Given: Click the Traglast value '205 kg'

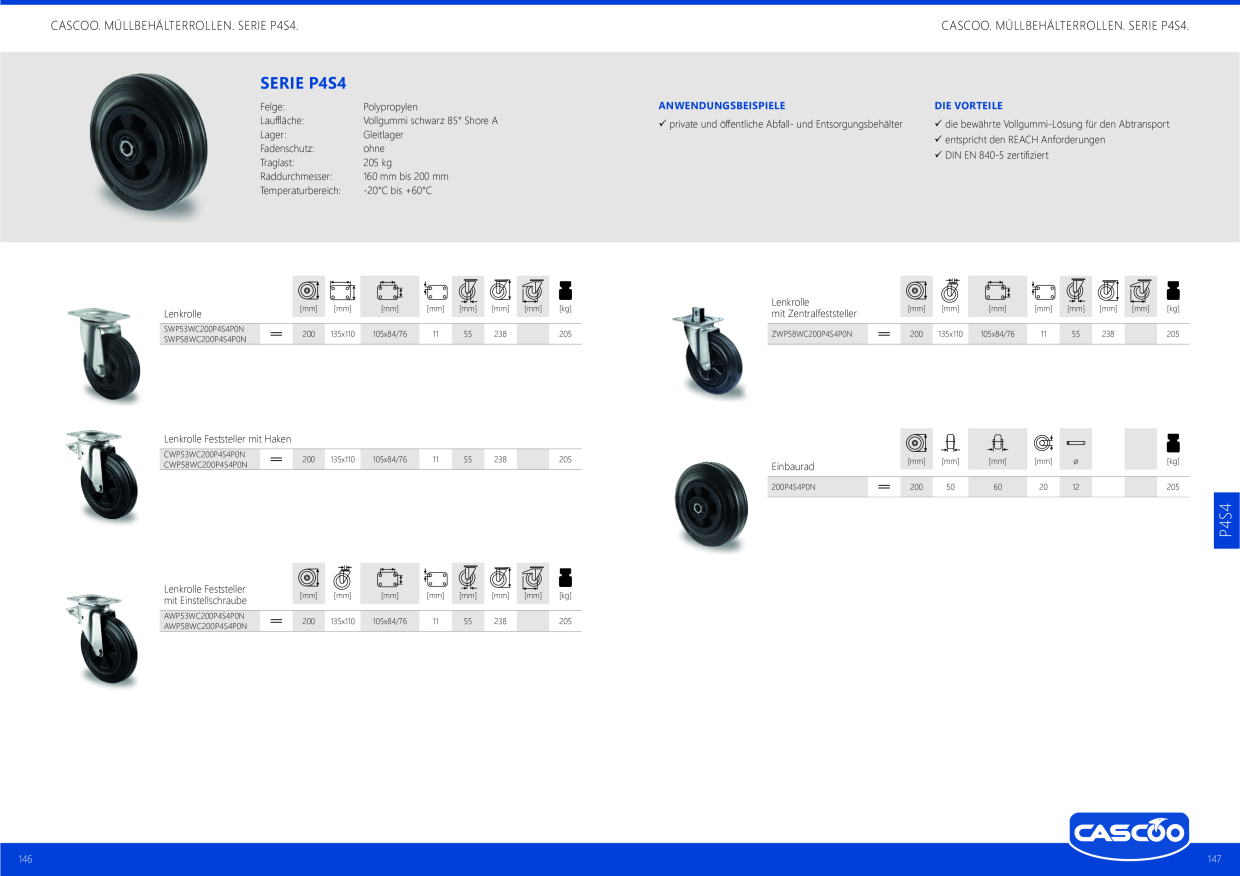Looking at the screenshot, I should click(x=377, y=162).
